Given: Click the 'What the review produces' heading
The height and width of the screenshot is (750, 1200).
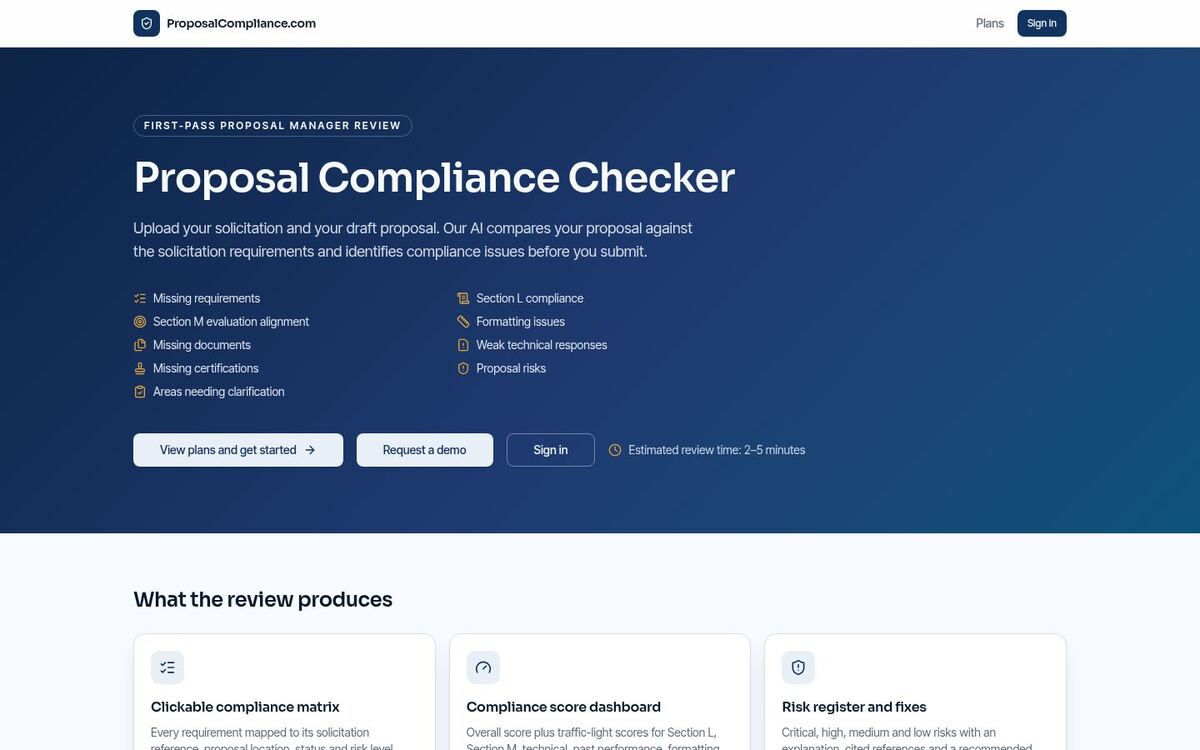Looking at the screenshot, I should [263, 599].
